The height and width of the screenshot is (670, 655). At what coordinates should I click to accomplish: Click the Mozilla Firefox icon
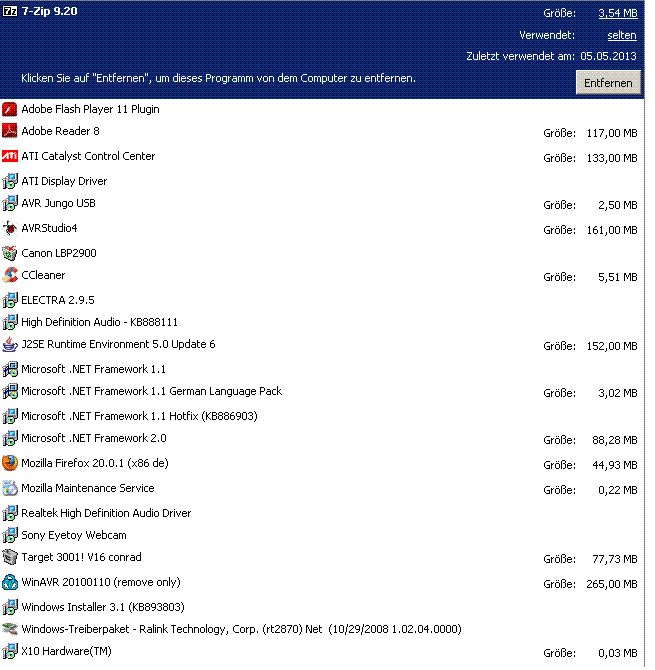coord(9,463)
